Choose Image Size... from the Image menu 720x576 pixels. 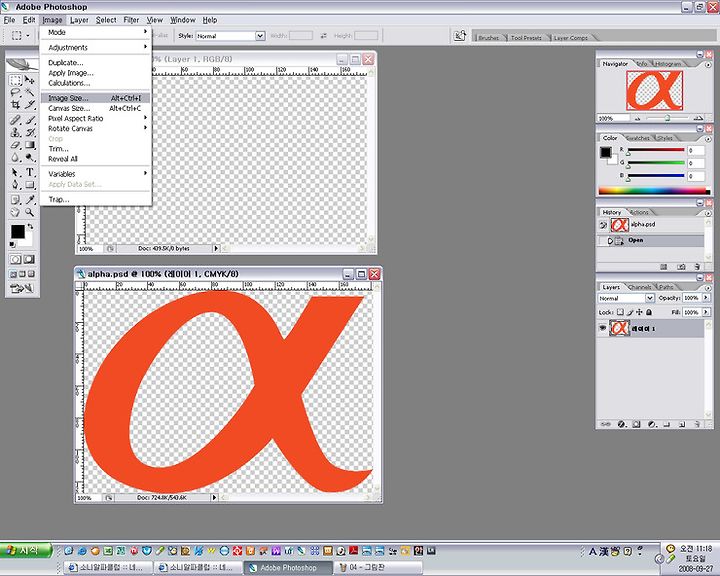[96, 98]
